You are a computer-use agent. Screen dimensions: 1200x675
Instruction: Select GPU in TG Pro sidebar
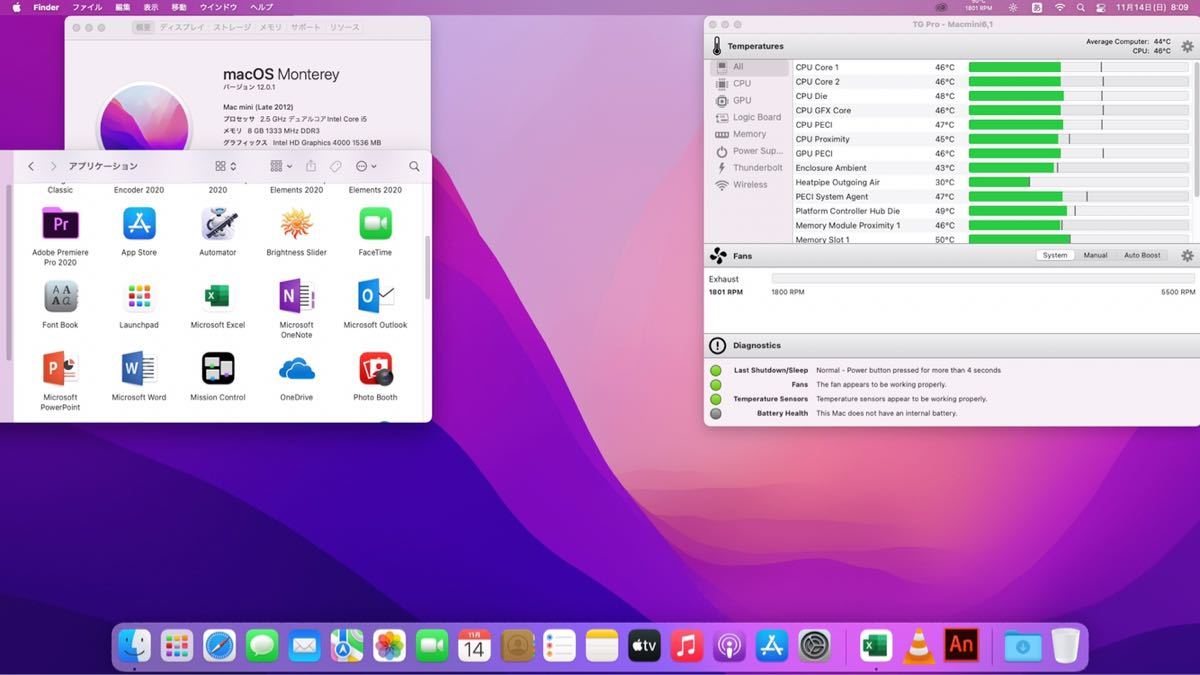(x=742, y=100)
